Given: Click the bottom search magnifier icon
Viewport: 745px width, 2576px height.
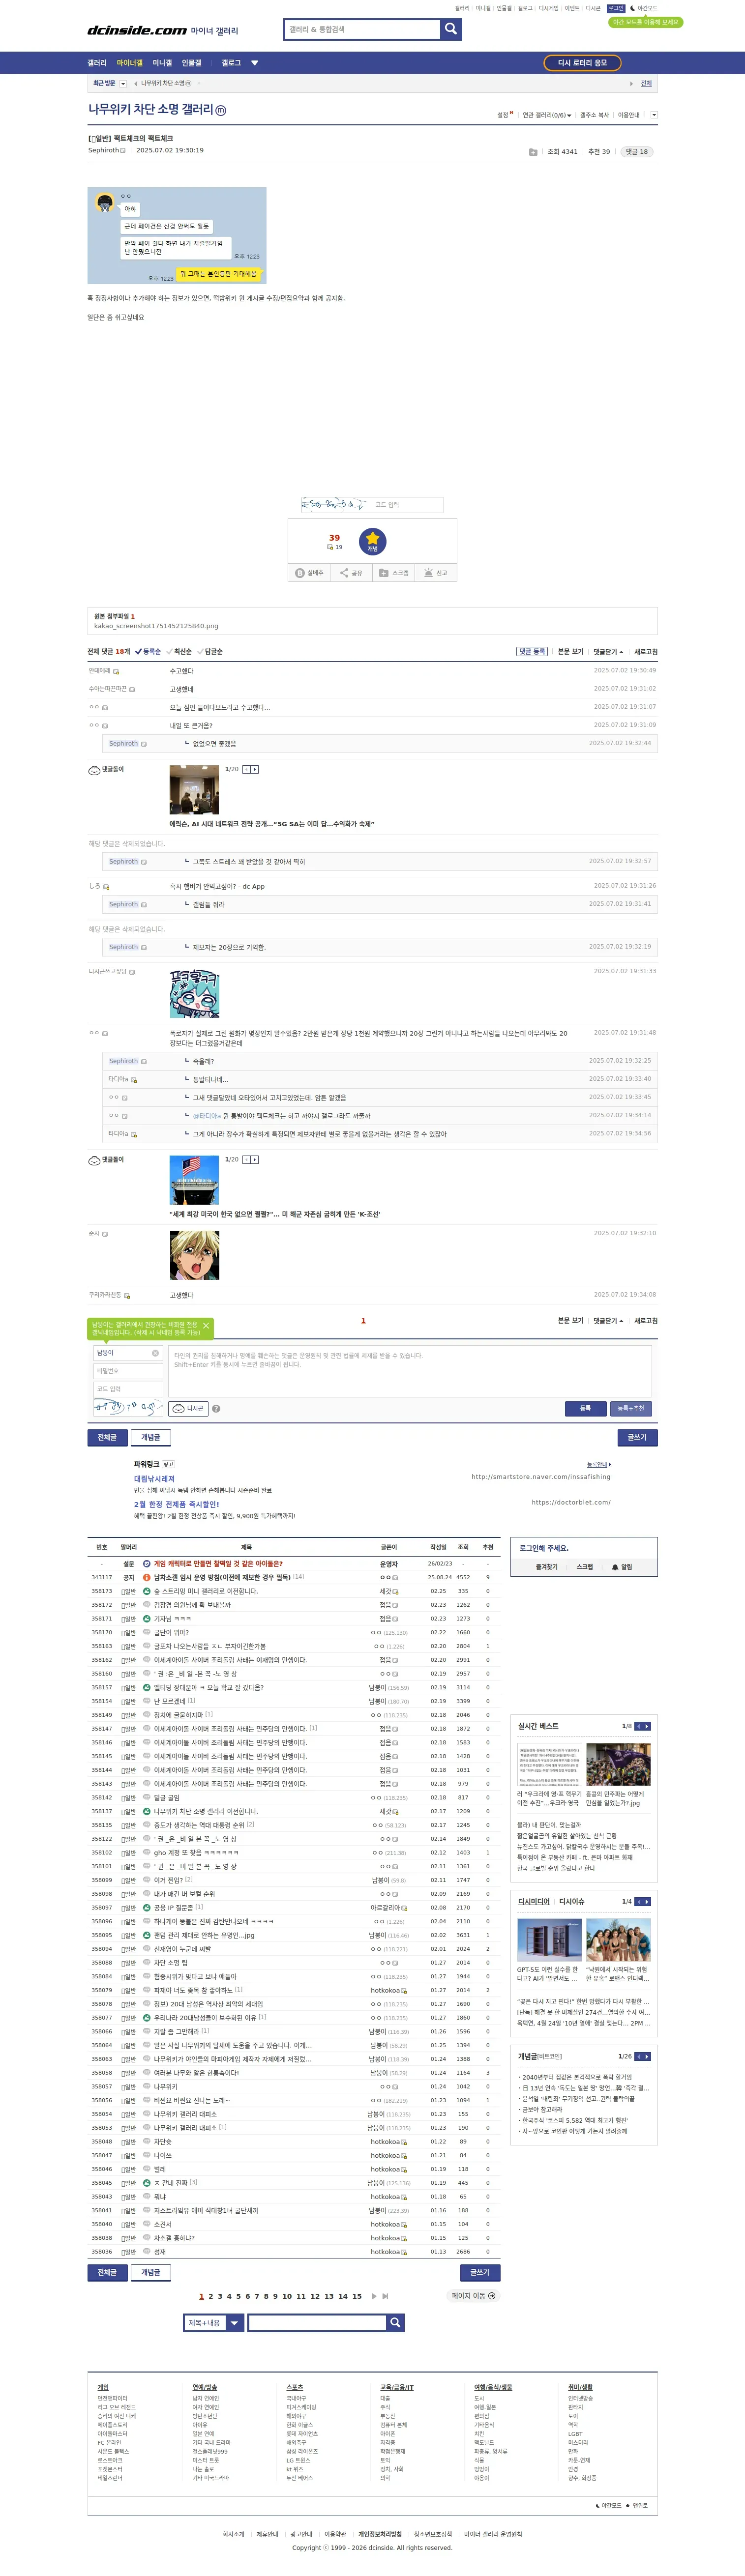Looking at the screenshot, I should coord(395,2322).
